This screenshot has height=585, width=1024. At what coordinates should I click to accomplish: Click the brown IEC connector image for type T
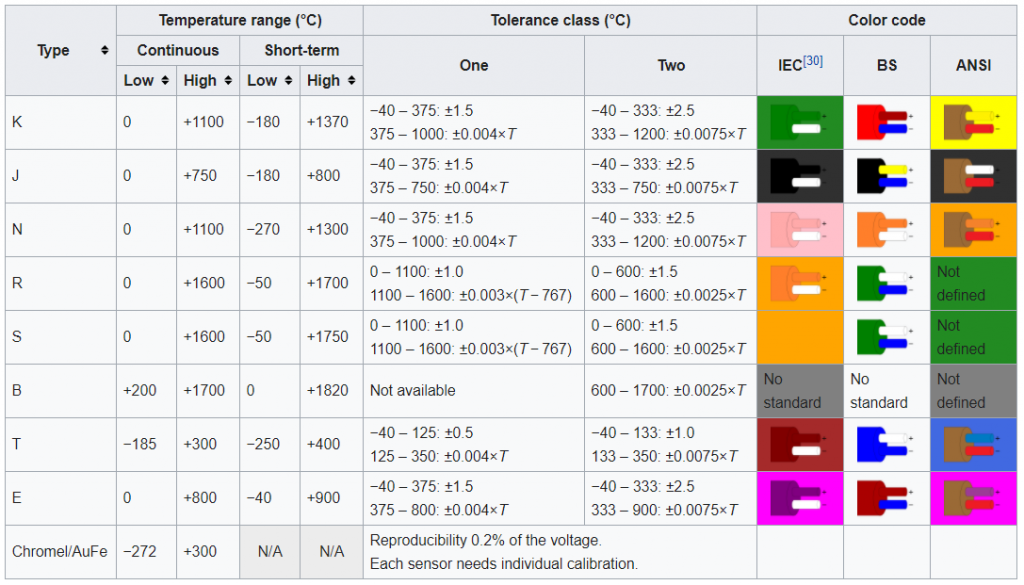pyautogui.click(x=800, y=445)
